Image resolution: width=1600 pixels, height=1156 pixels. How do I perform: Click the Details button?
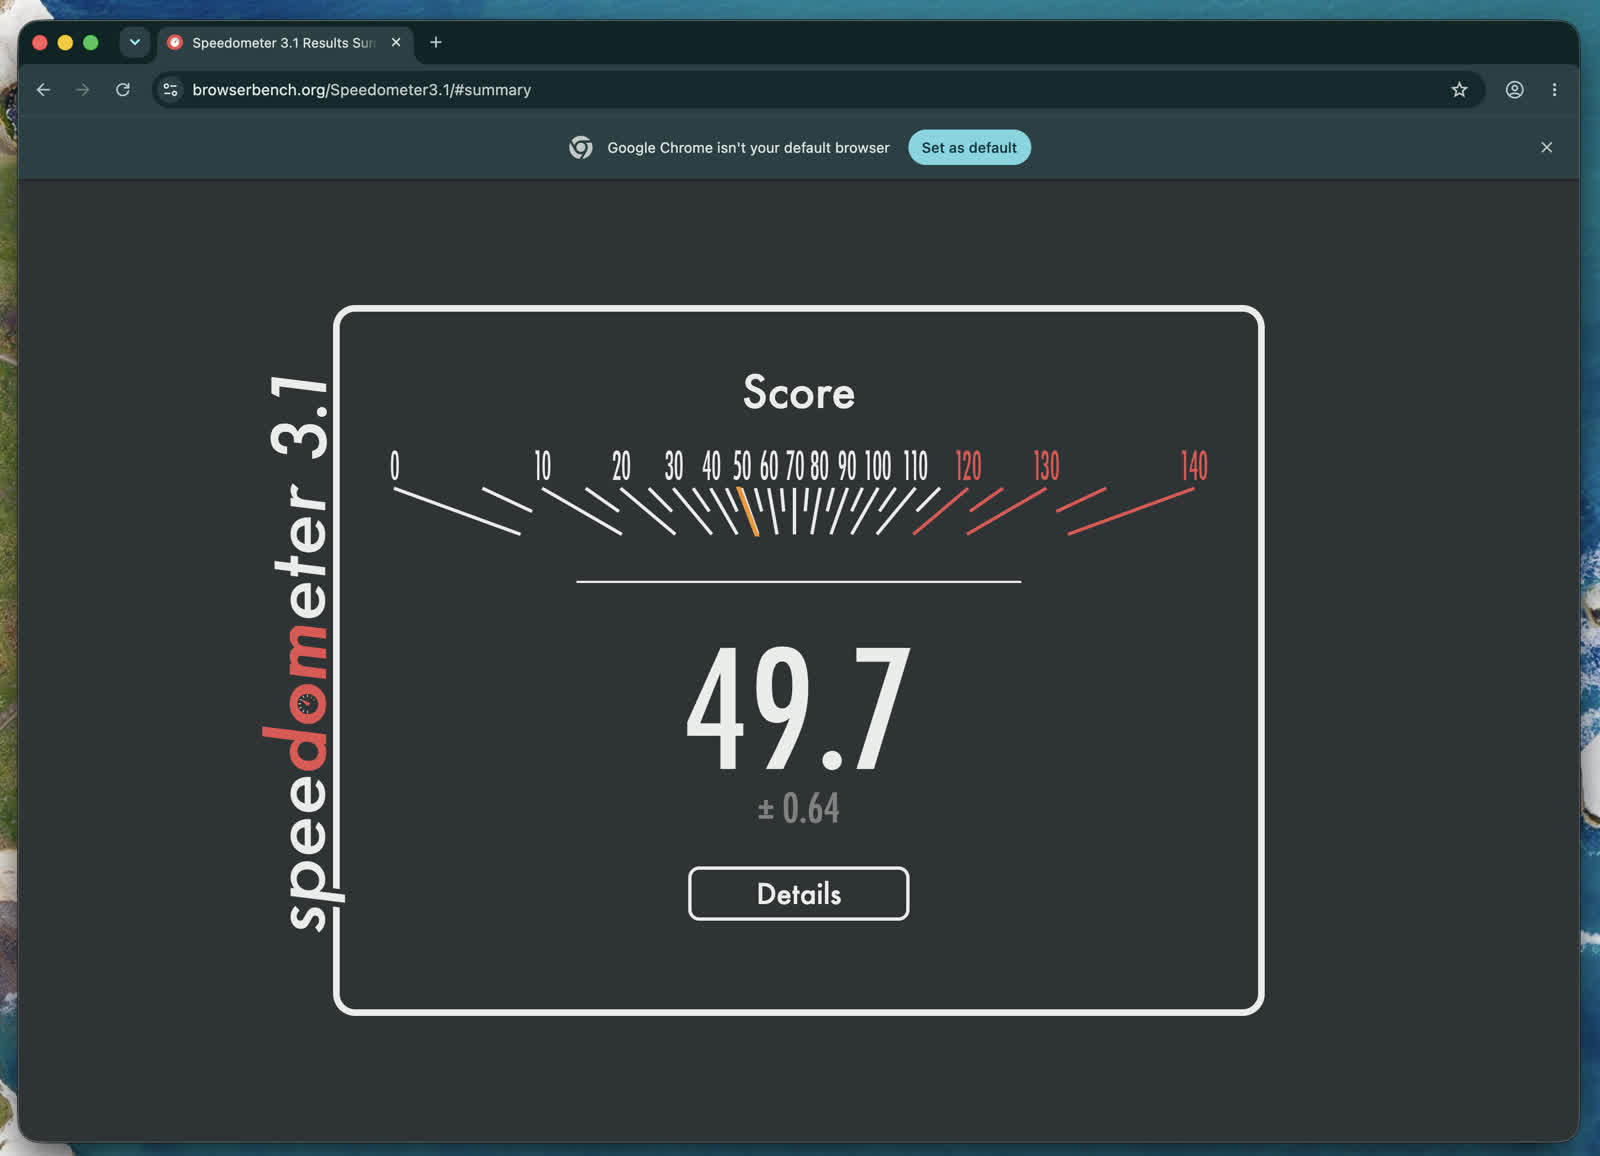pos(799,893)
